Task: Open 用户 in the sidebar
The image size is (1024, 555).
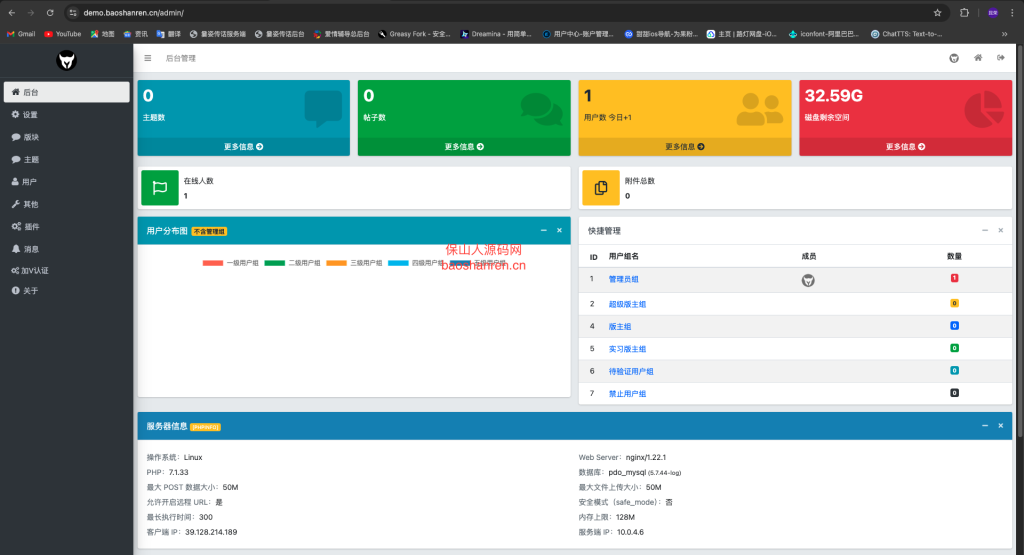Action: pyautogui.click(x=67, y=182)
